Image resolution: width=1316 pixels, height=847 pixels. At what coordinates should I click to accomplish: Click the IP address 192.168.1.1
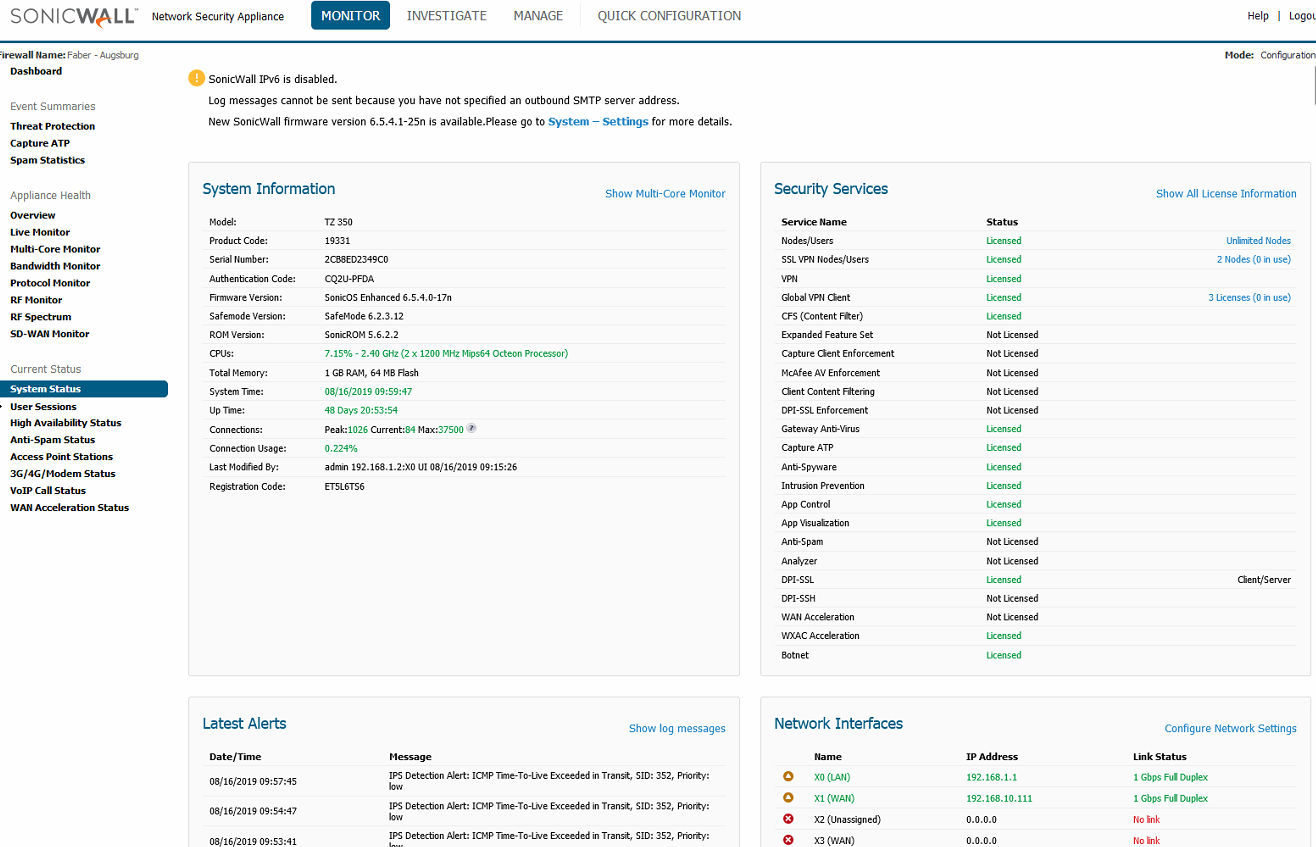[989, 778]
